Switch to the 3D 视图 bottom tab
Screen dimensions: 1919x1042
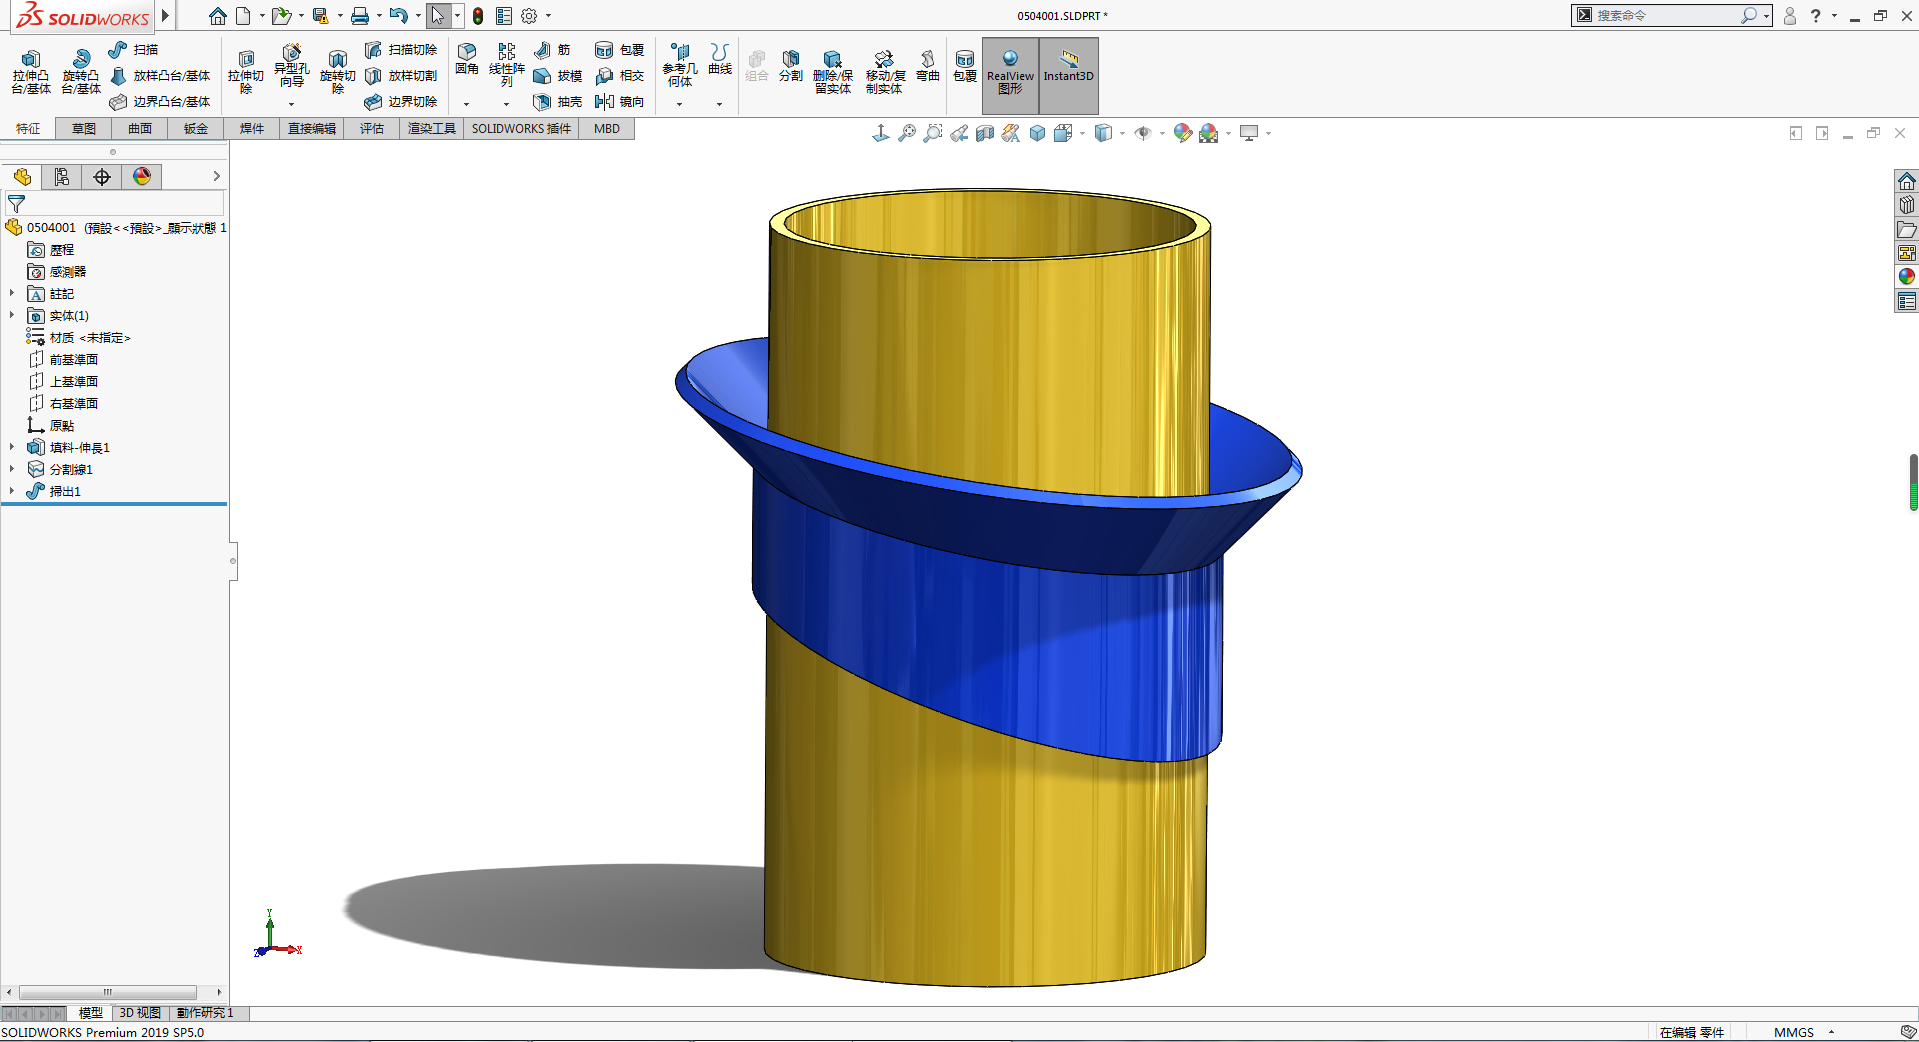pyautogui.click(x=140, y=1013)
